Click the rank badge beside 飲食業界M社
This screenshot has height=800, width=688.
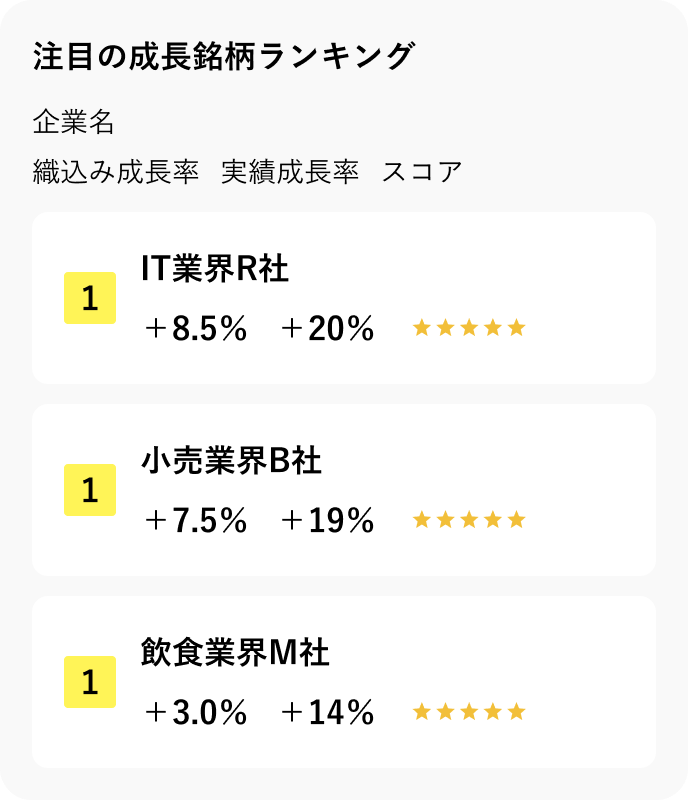pyautogui.click(x=90, y=682)
